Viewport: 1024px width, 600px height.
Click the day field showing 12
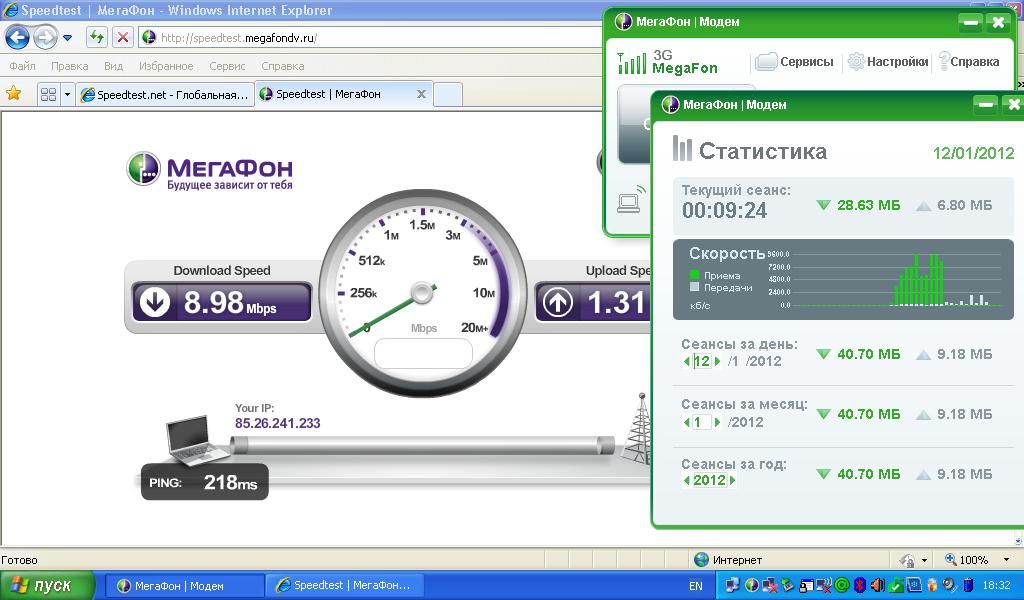[702, 361]
